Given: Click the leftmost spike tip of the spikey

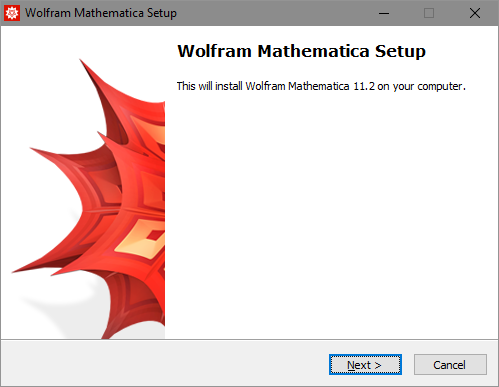Looking at the screenshot, I should click(13, 272).
